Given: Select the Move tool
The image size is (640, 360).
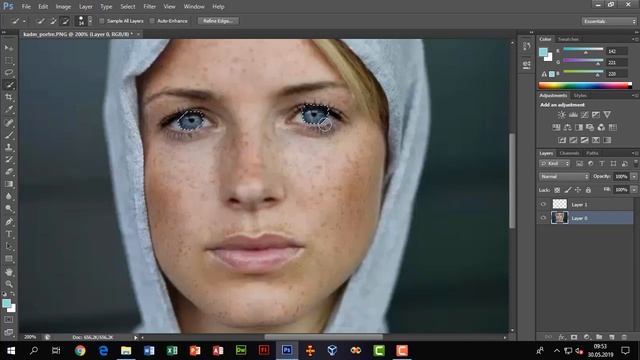Looking at the screenshot, I should (9, 48).
